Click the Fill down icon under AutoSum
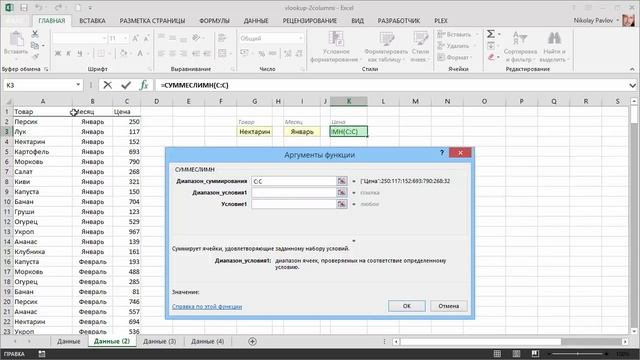The height and width of the screenshot is (360, 640). point(491,46)
